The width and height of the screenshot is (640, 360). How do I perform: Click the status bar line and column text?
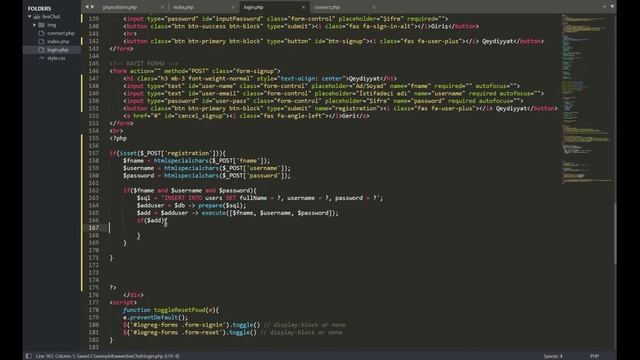click(108, 356)
